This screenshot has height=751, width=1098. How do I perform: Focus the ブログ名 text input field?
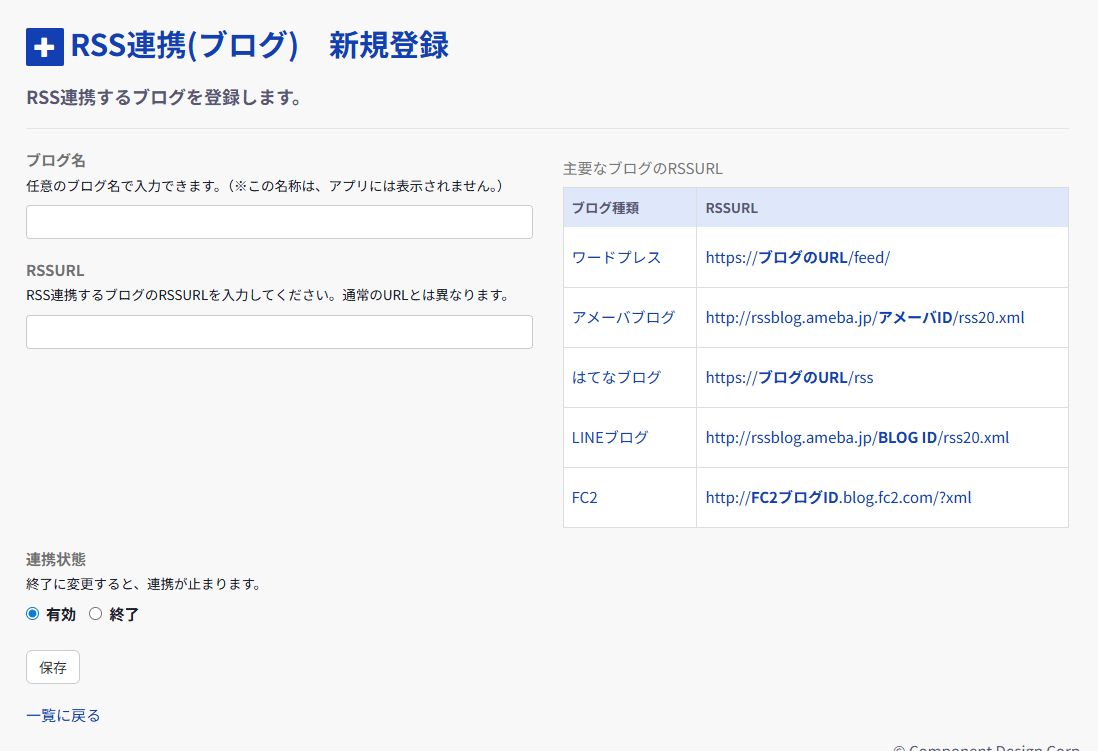(279, 222)
